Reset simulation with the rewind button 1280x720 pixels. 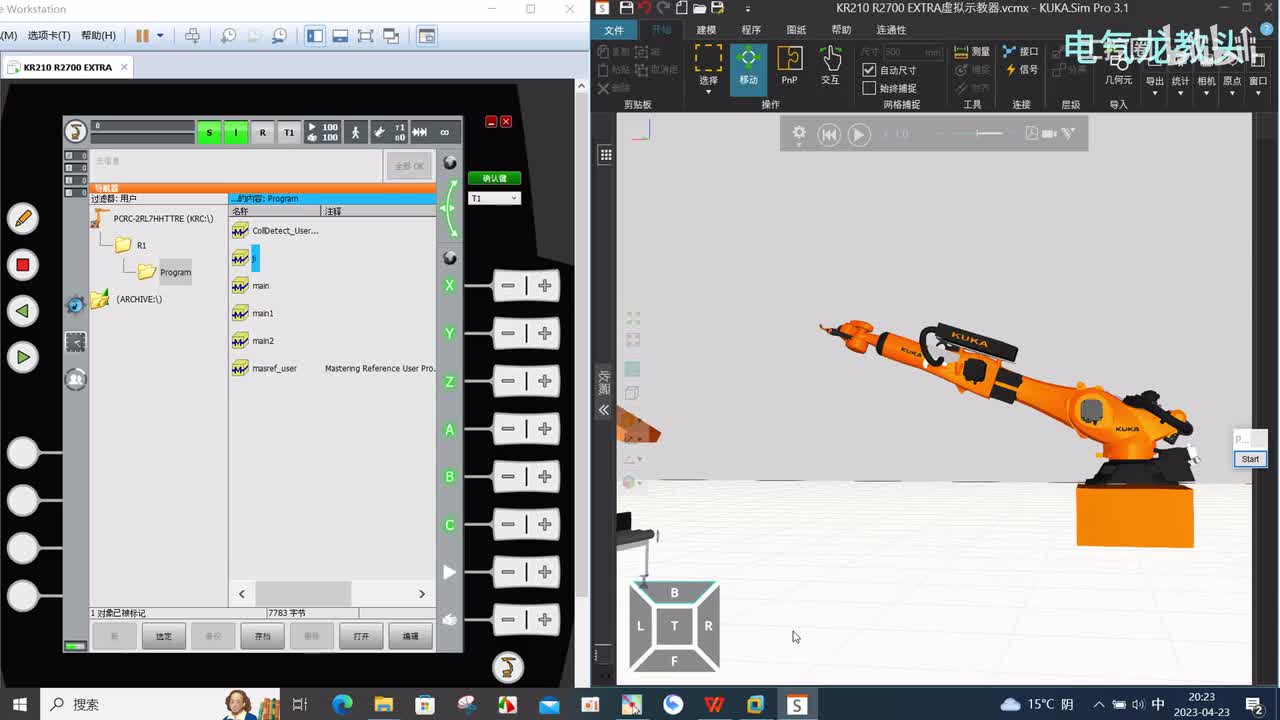point(829,134)
